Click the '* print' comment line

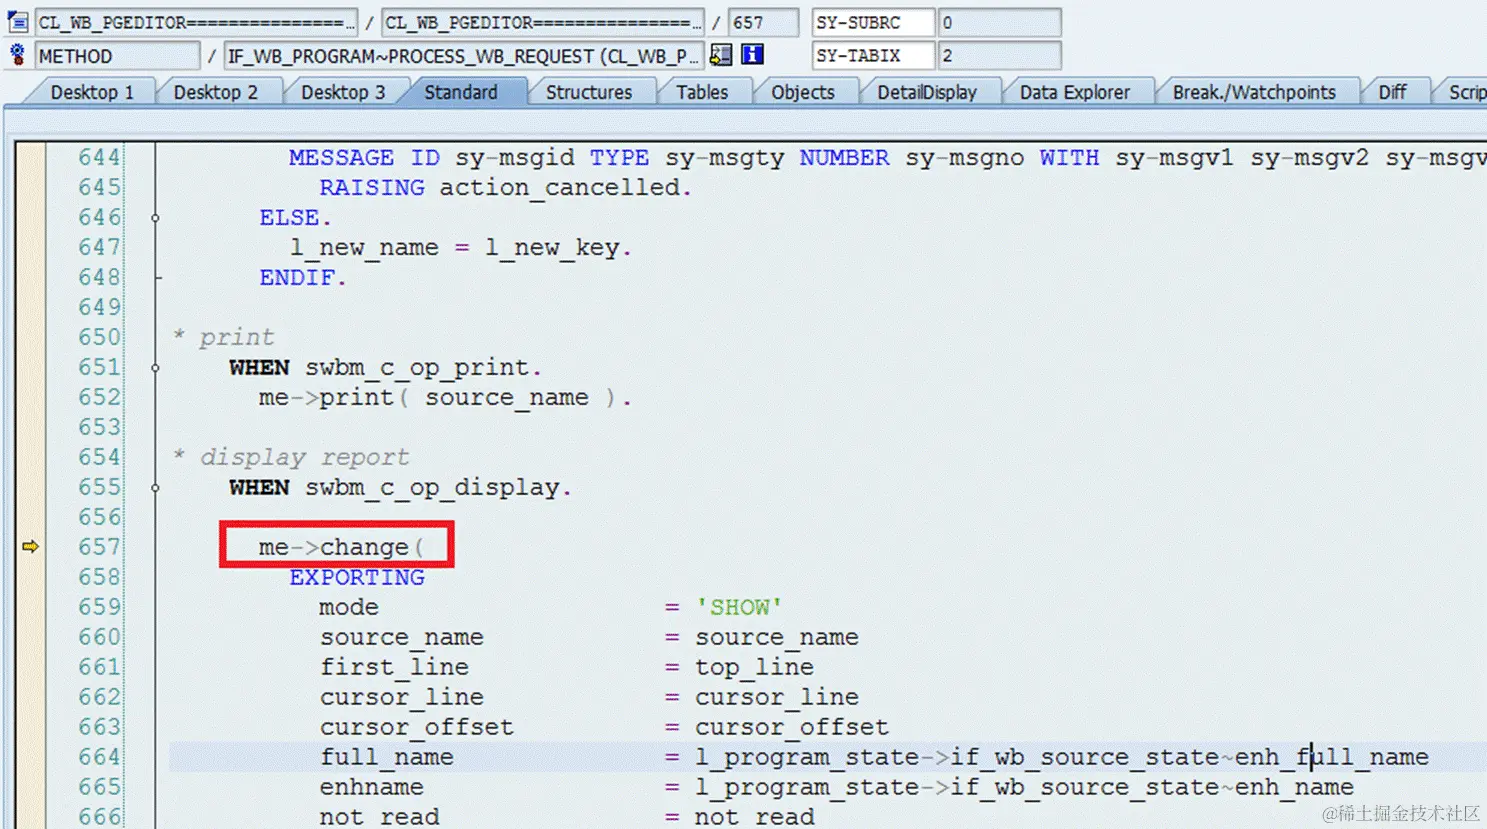224,337
